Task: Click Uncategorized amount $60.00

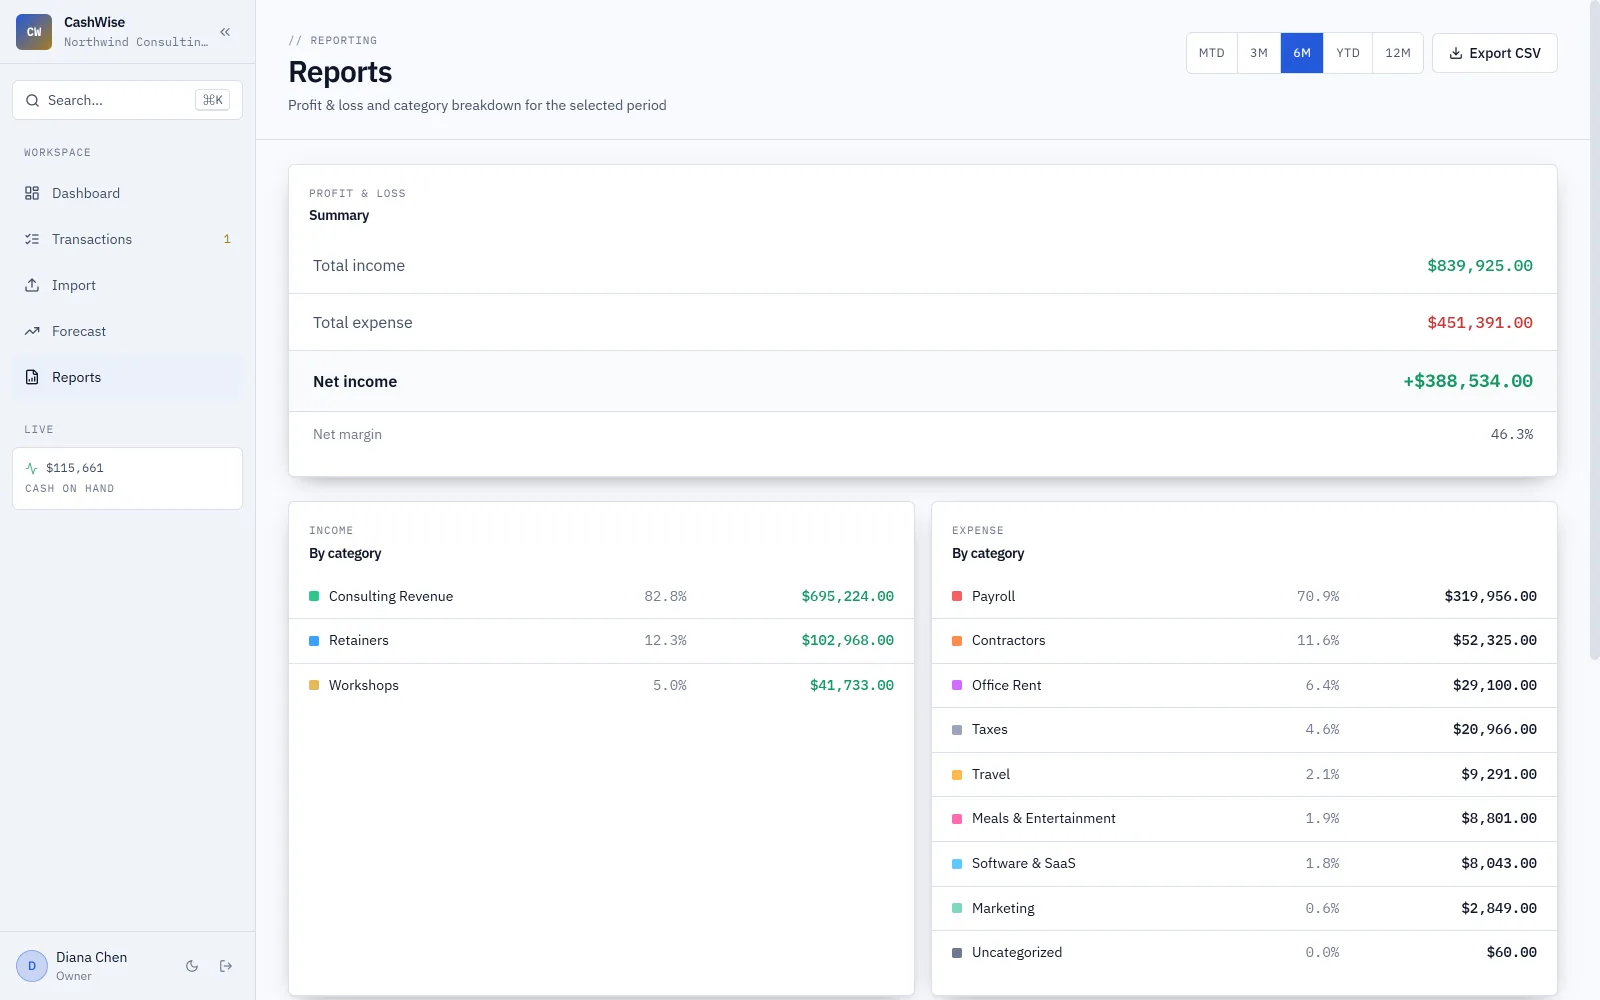Action: coord(1512,952)
